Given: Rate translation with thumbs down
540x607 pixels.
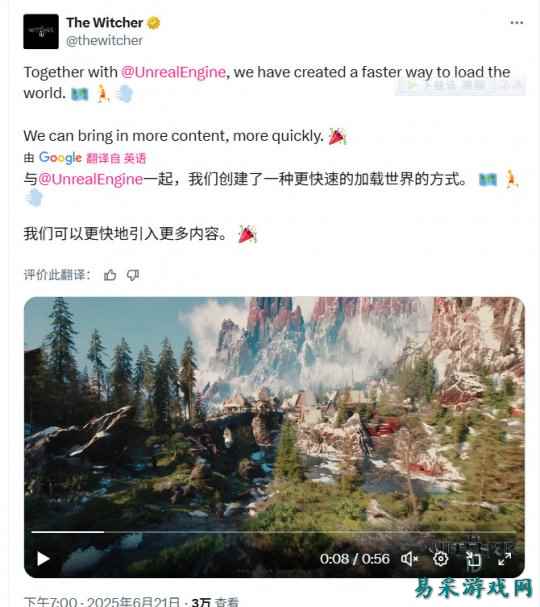Looking at the screenshot, I should click(x=133, y=275).
